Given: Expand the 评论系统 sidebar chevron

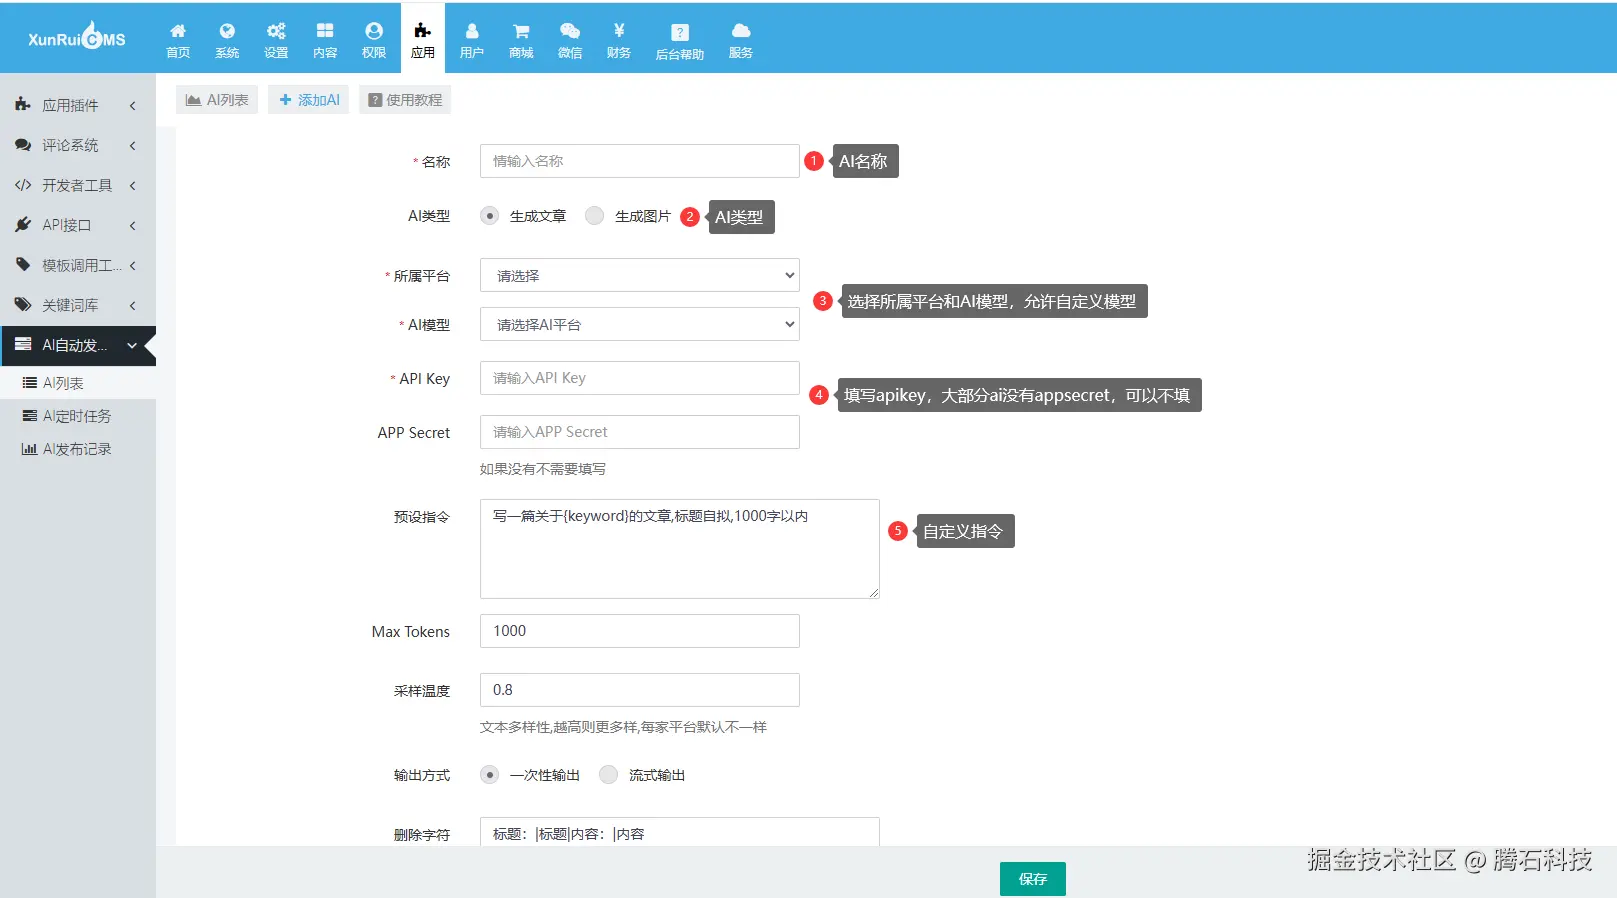Looking at the screenshot, I should [132, 145].
